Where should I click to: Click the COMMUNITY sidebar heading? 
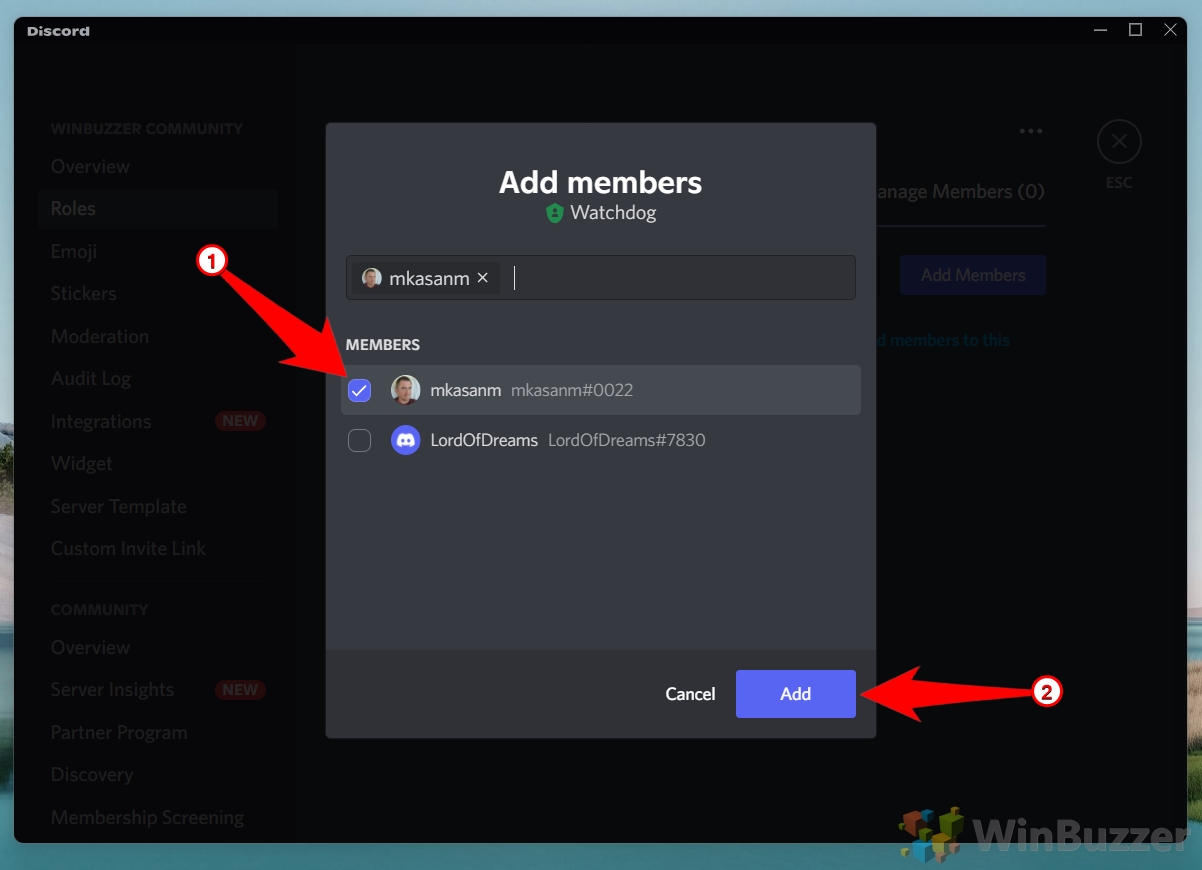[x=100, y=610]
